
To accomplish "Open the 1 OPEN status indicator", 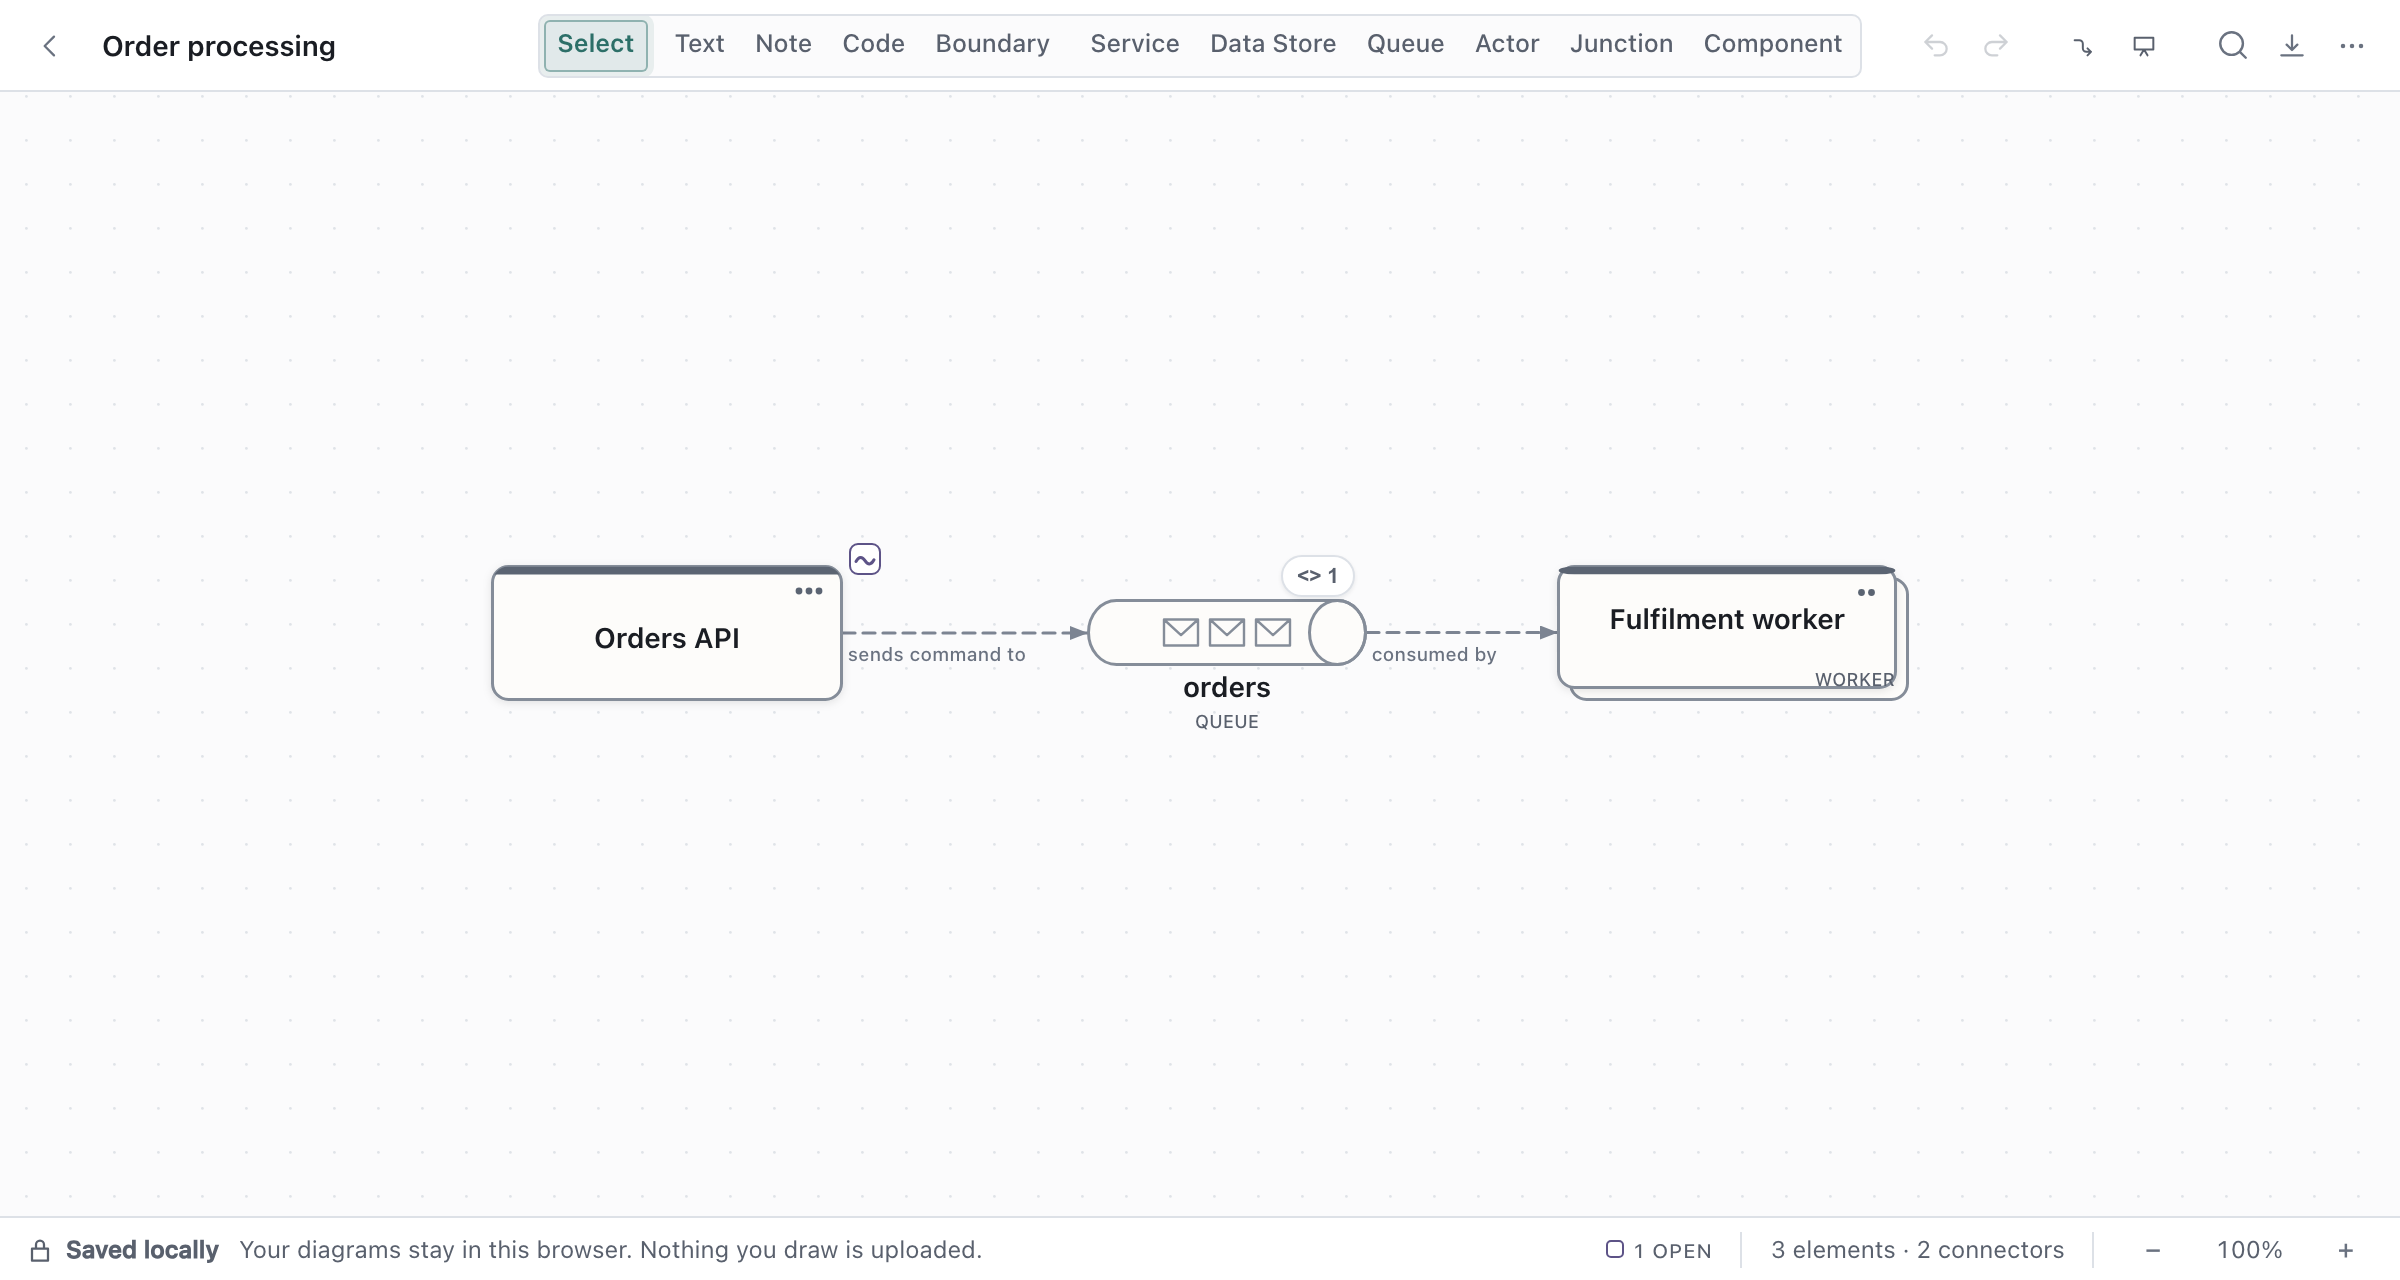I will point(1658,1250).
